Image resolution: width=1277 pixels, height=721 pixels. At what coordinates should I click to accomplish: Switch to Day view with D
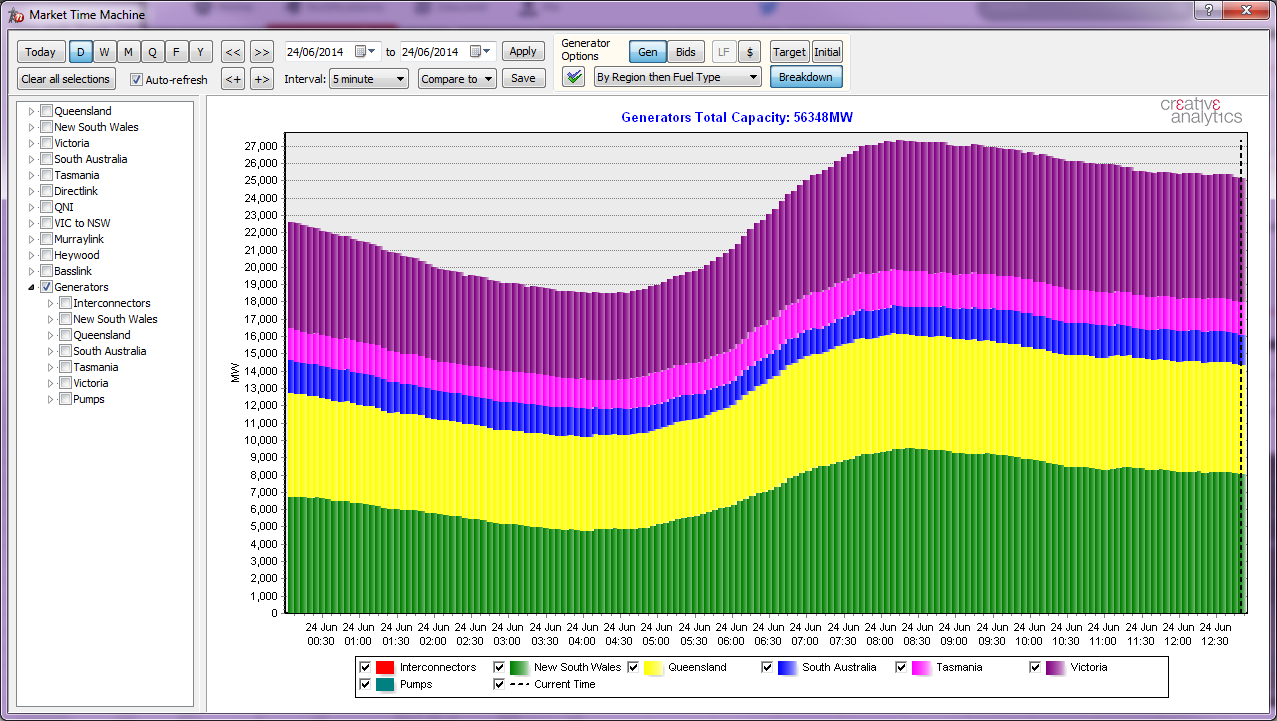80,52
